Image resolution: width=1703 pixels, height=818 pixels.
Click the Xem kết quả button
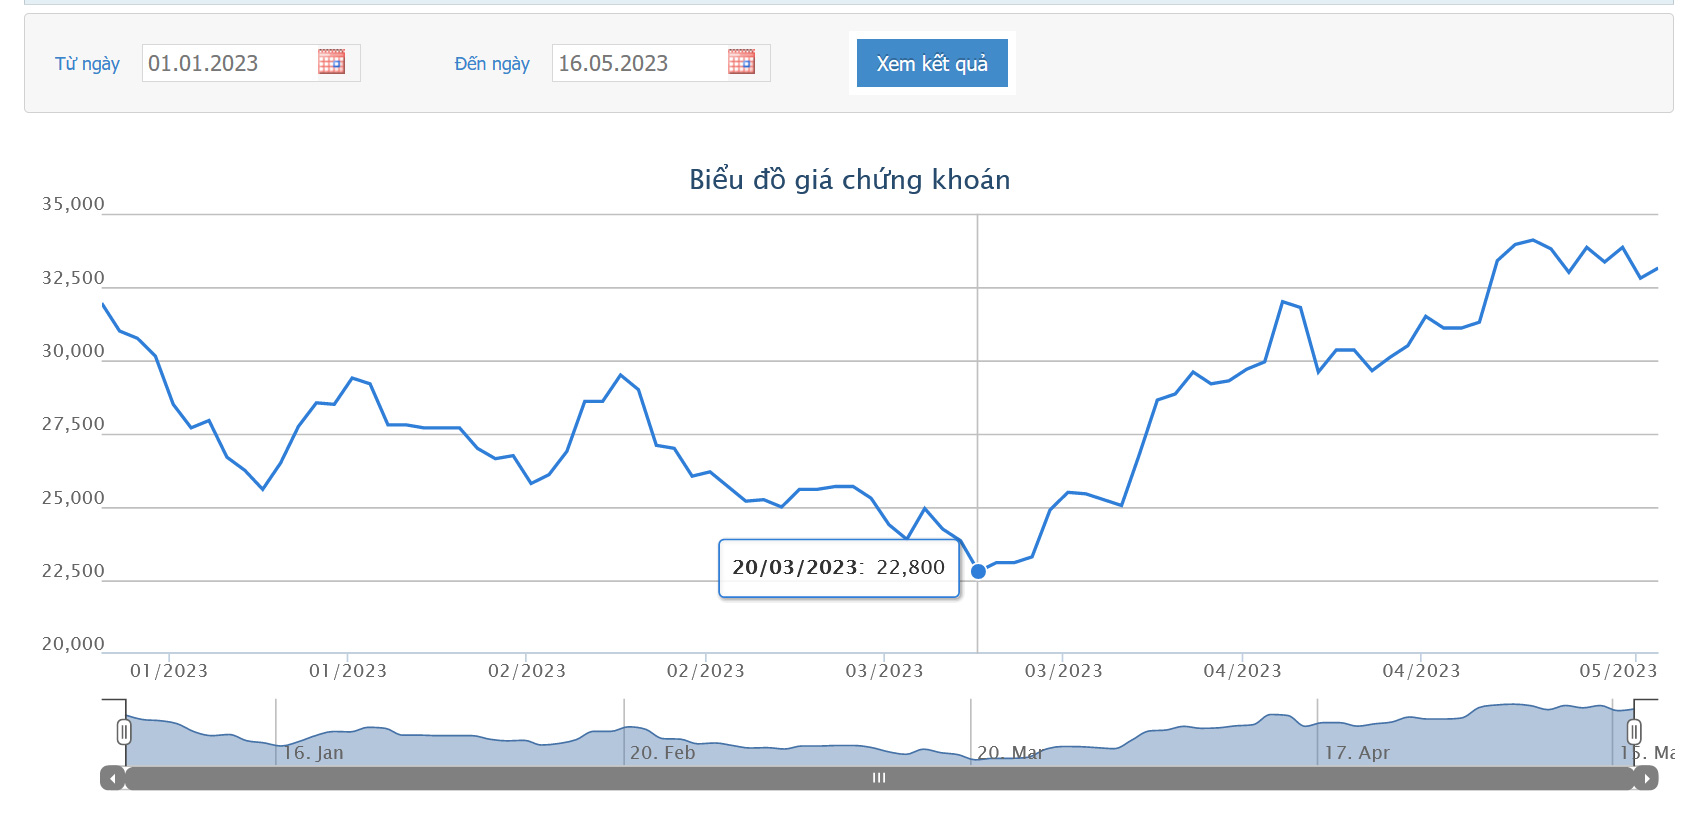pos(932,63)
